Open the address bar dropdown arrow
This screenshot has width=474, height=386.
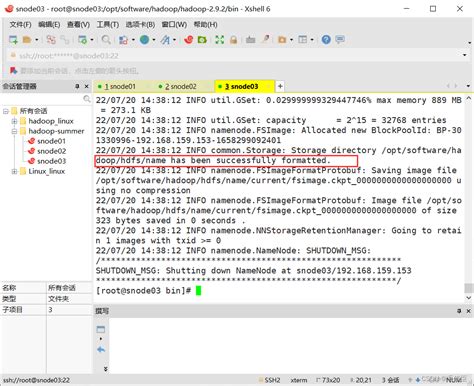[x=465, y=55]
